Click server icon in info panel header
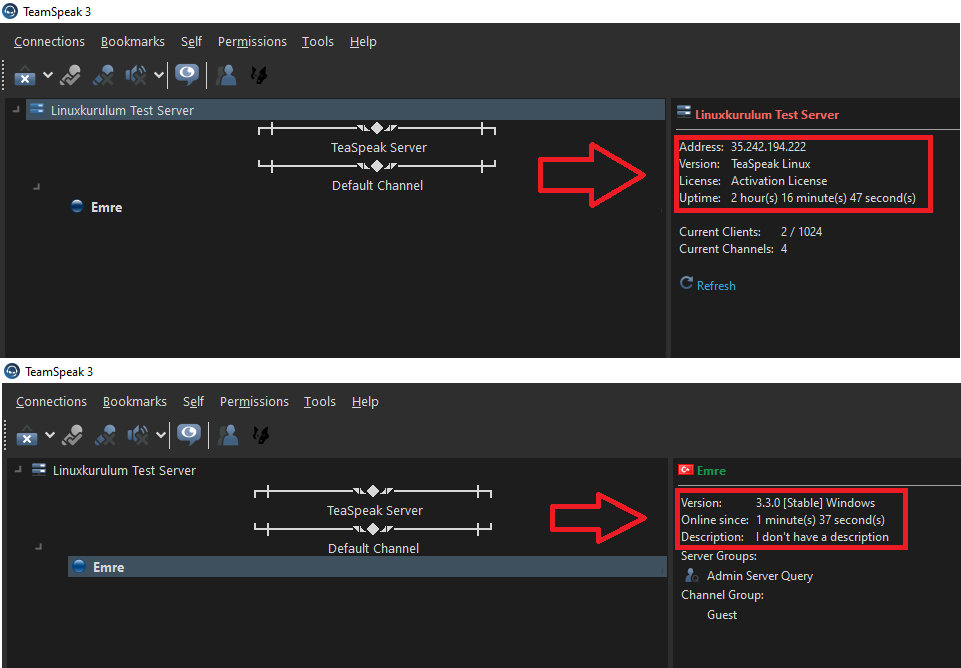This screenshot has height=668, width=961. pyautogui.click(x=684, y=112)
